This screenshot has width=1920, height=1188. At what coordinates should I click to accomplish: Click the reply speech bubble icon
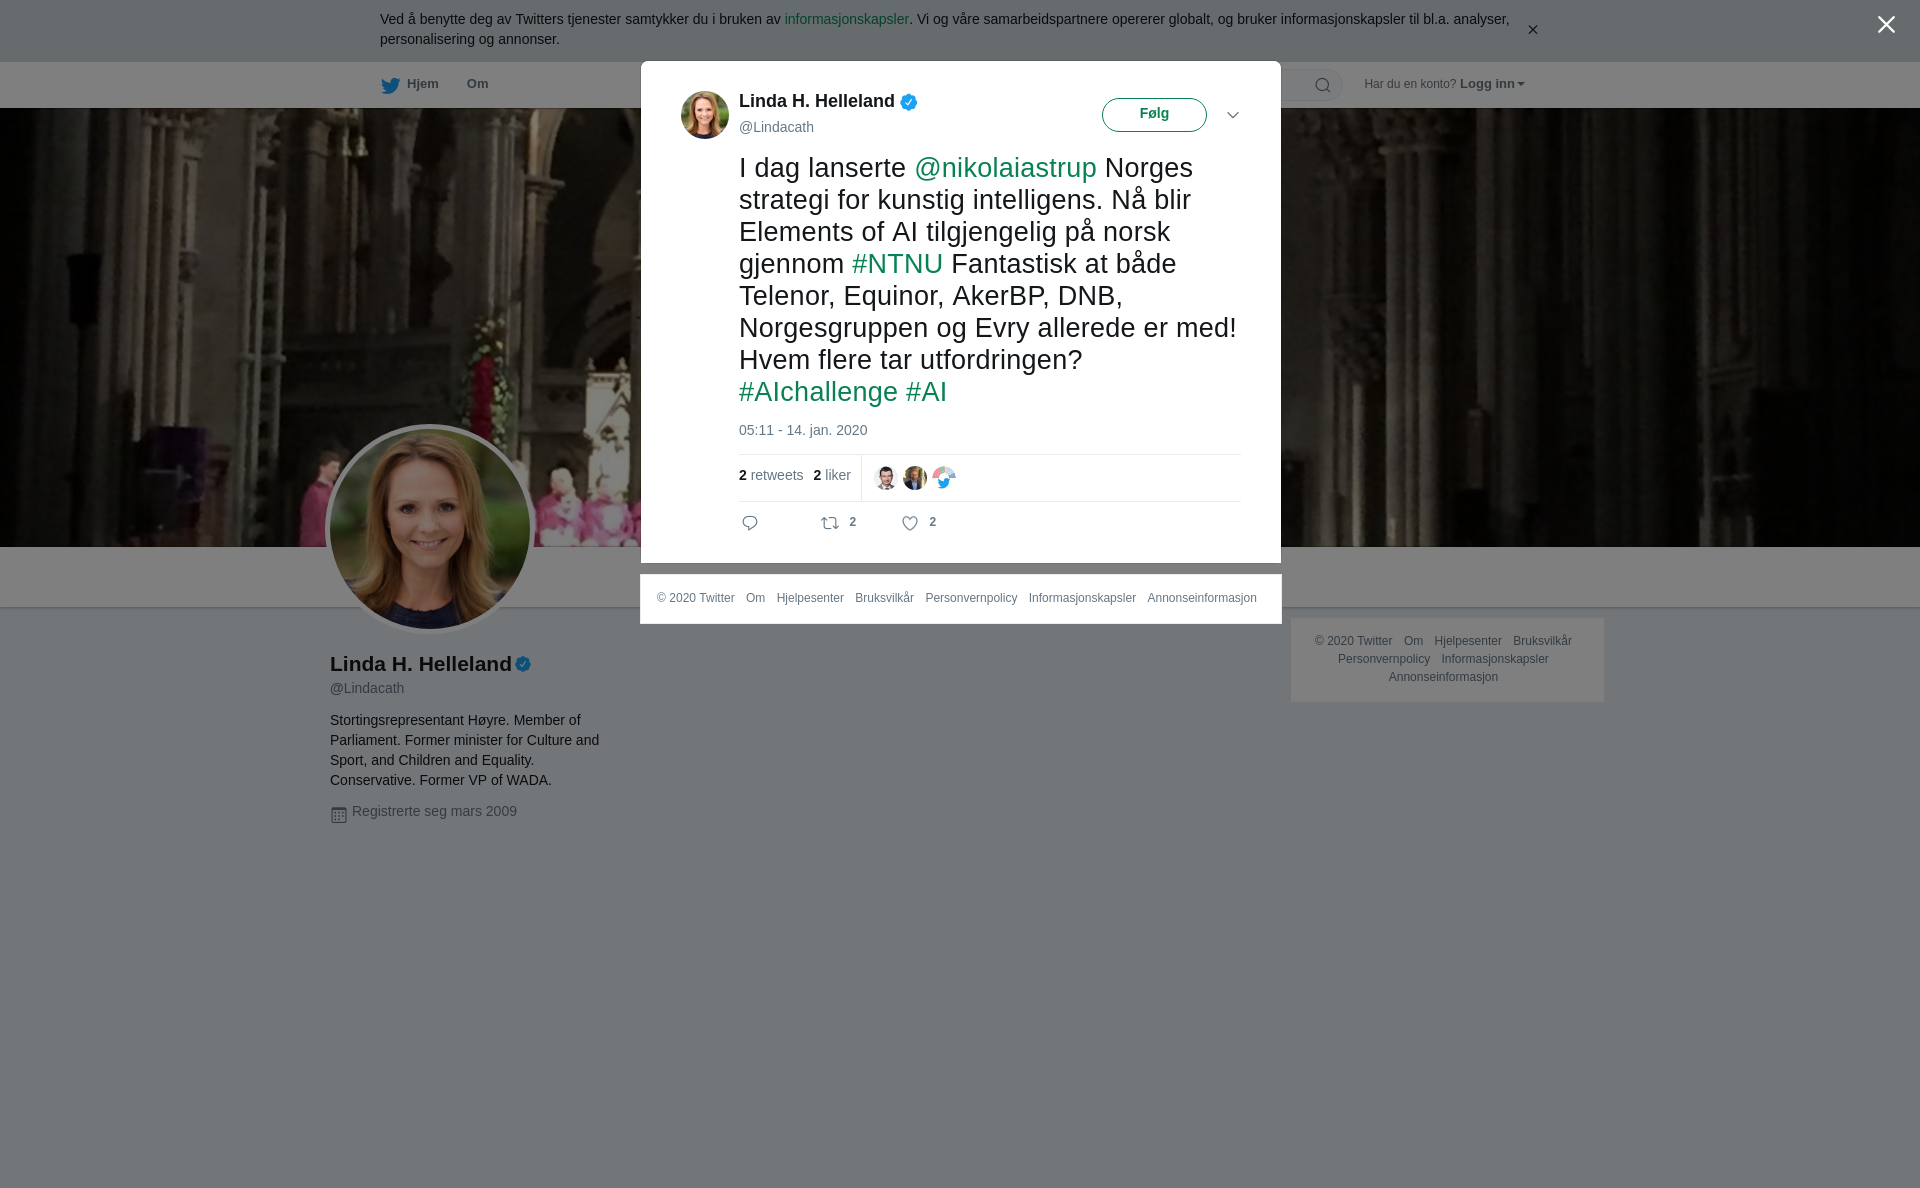(x=750, y=523)
